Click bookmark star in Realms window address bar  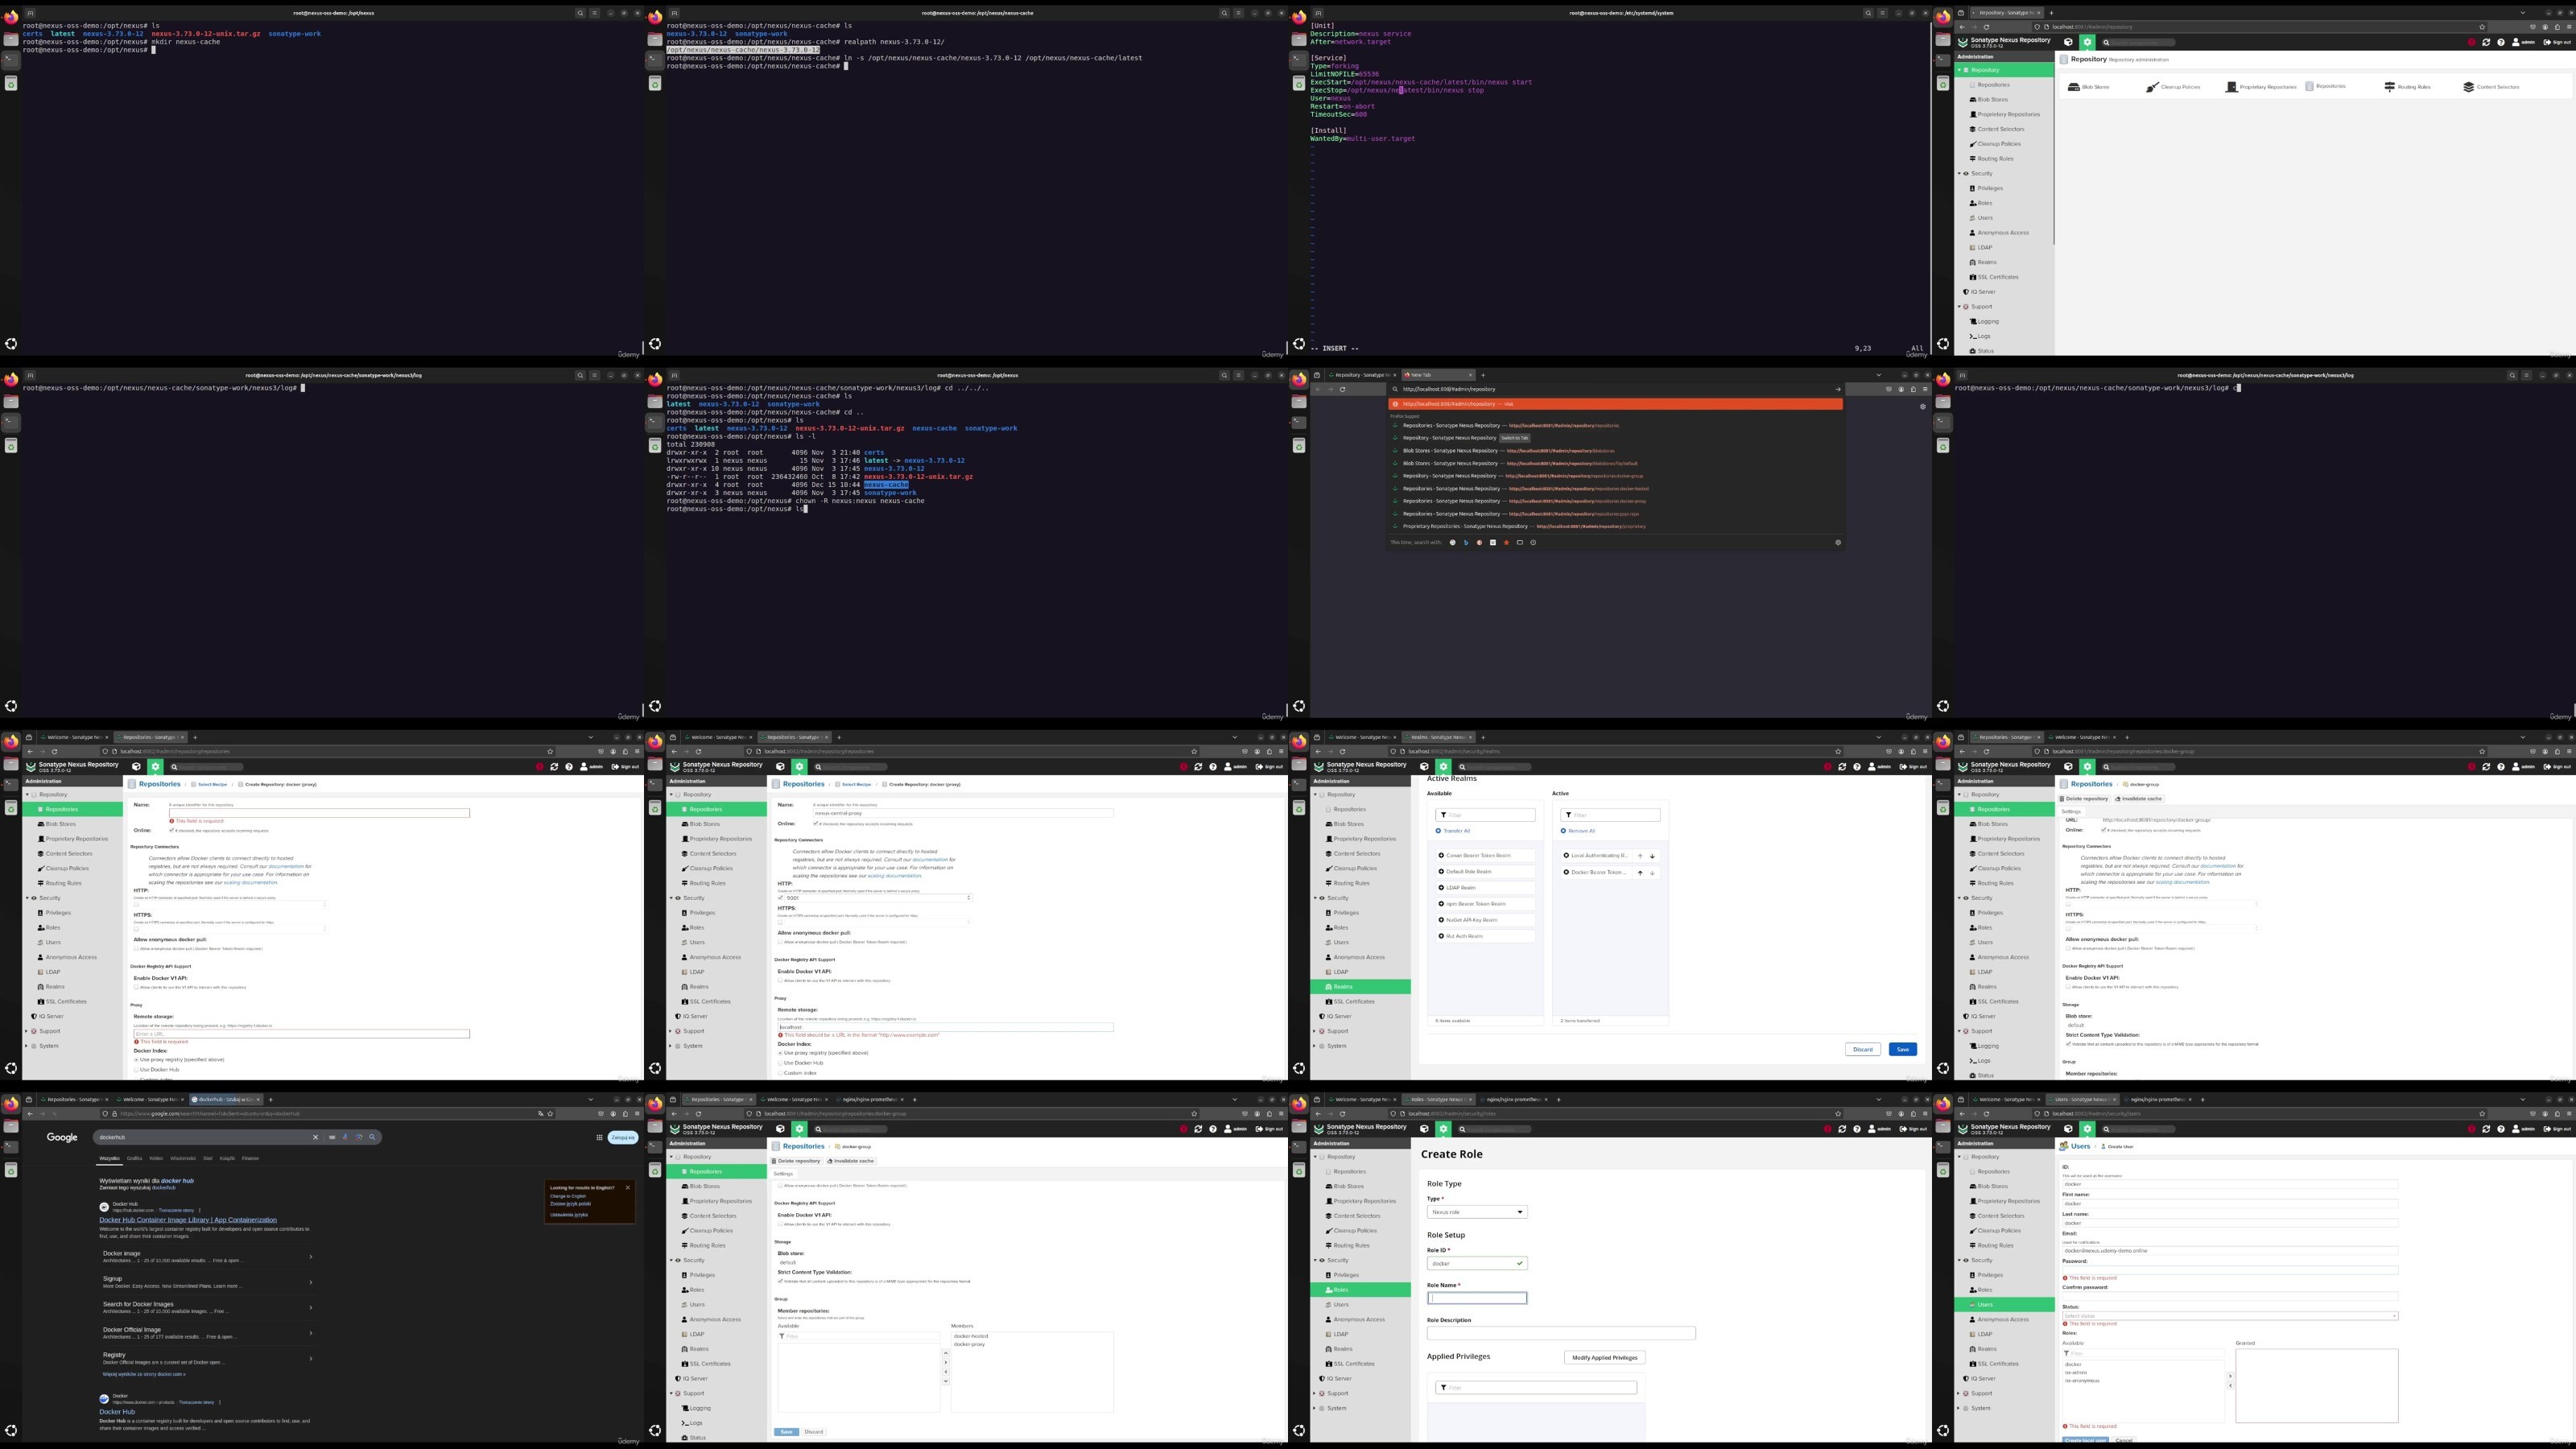point(1838,752)
